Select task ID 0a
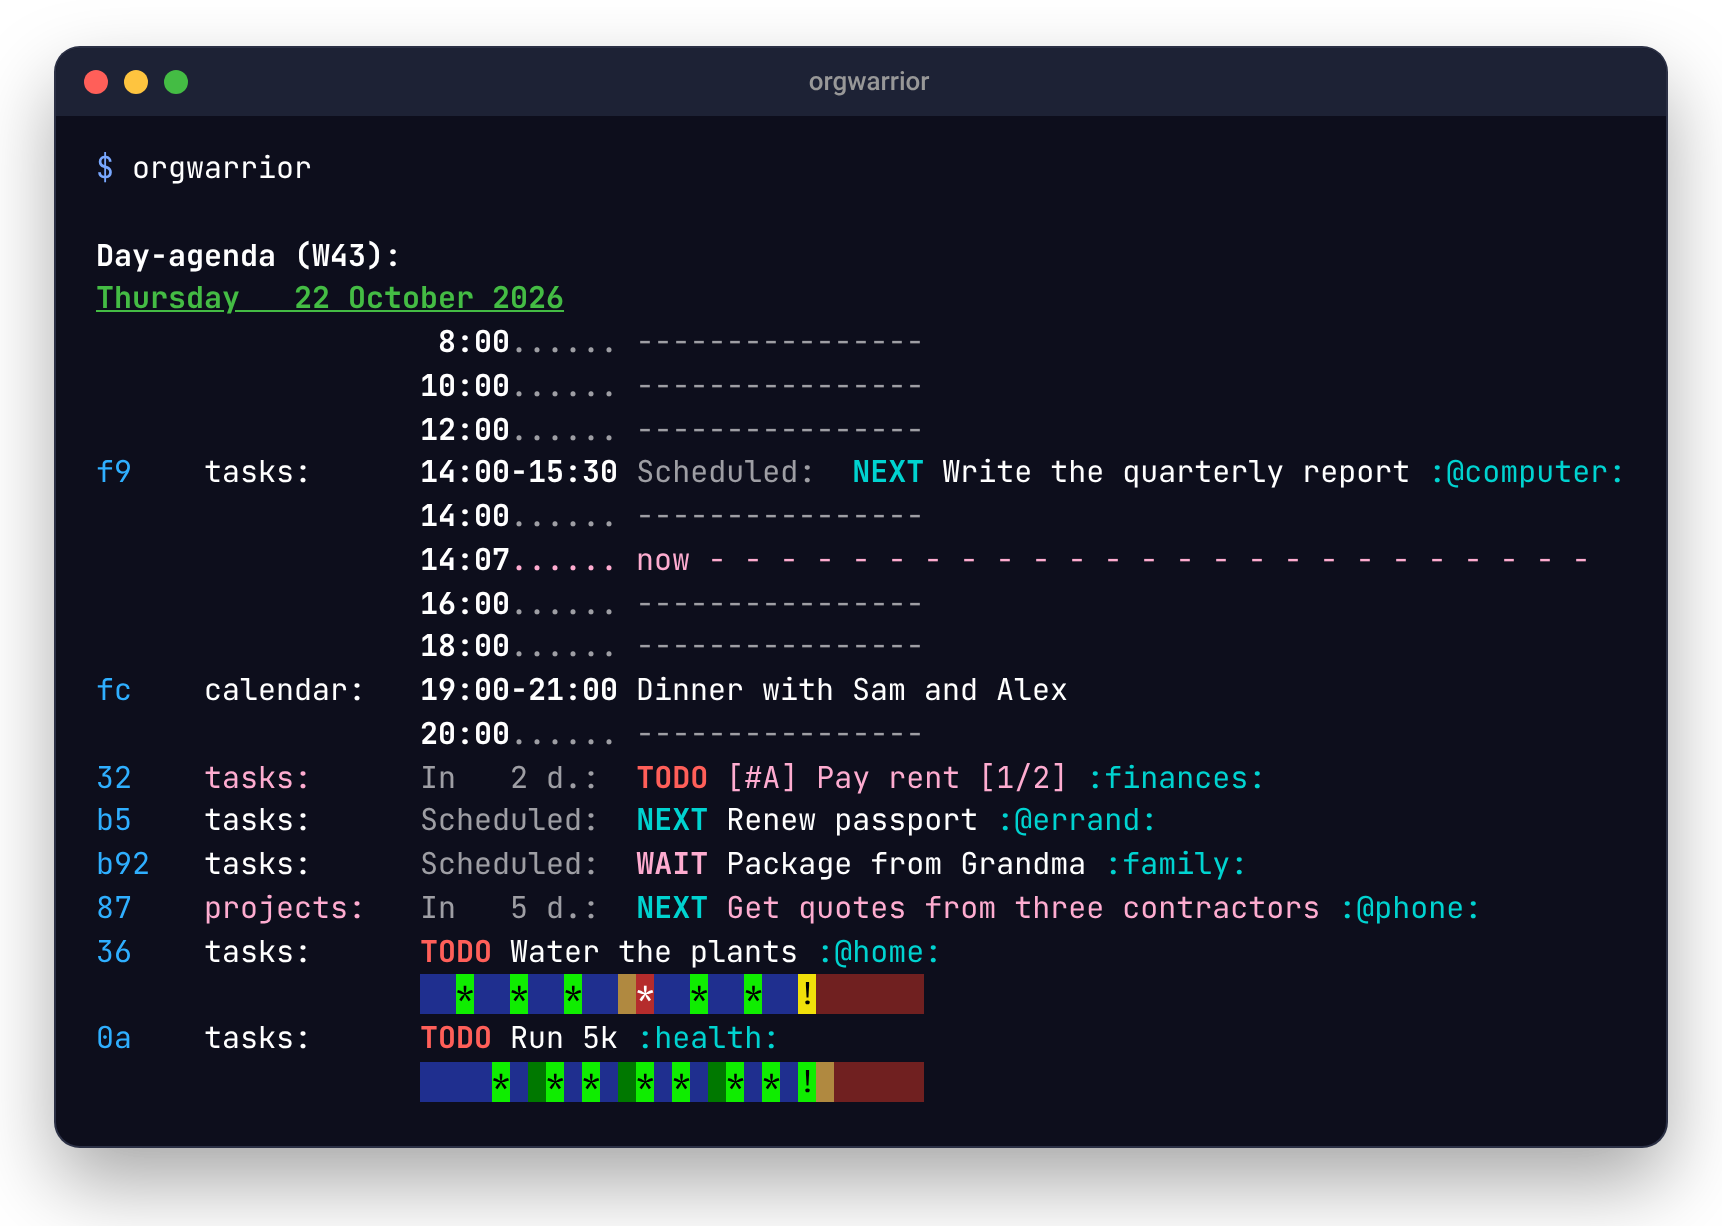This screenshot has width=1722, height=1226. pyautogui.click(x=114, y=1038)
